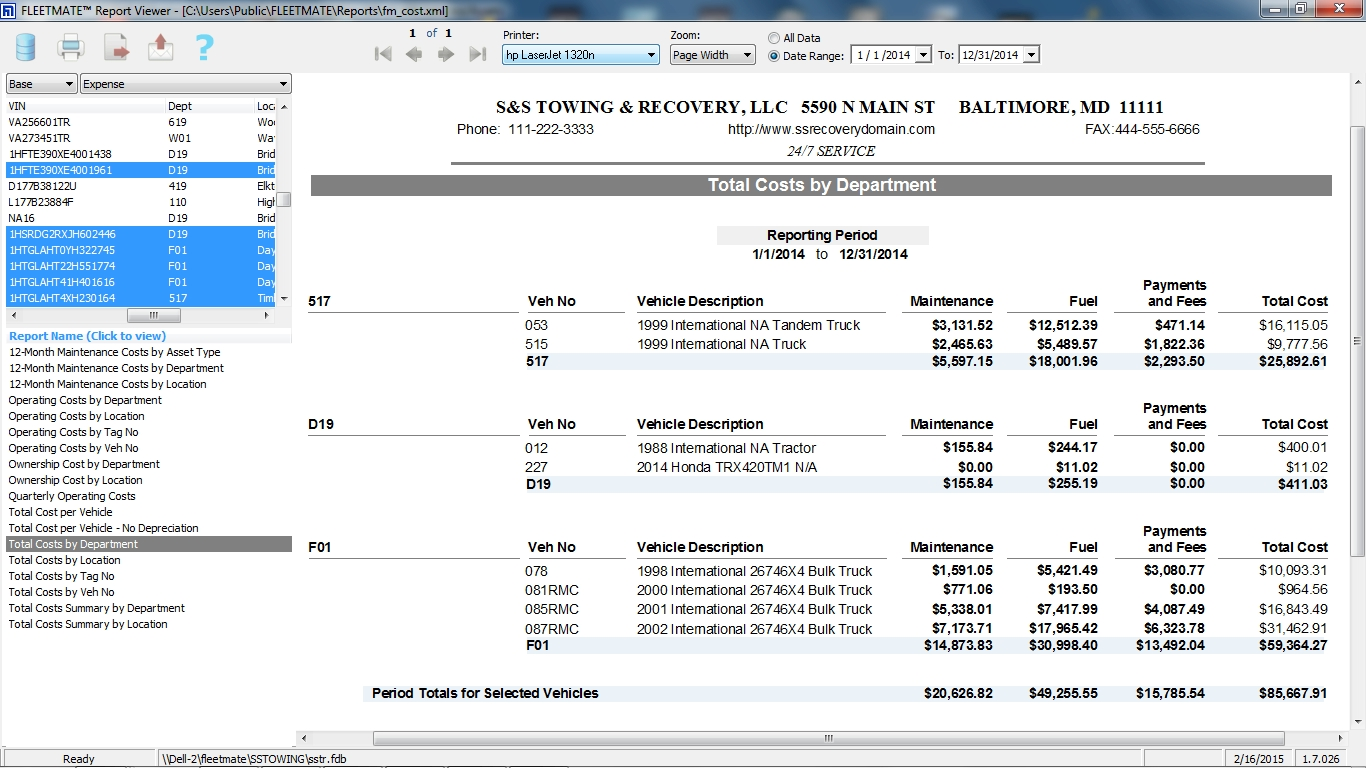Go to previous page arrow
Image resolution: width=1366 pixels, height=768 pixels.
pos(414,54)
